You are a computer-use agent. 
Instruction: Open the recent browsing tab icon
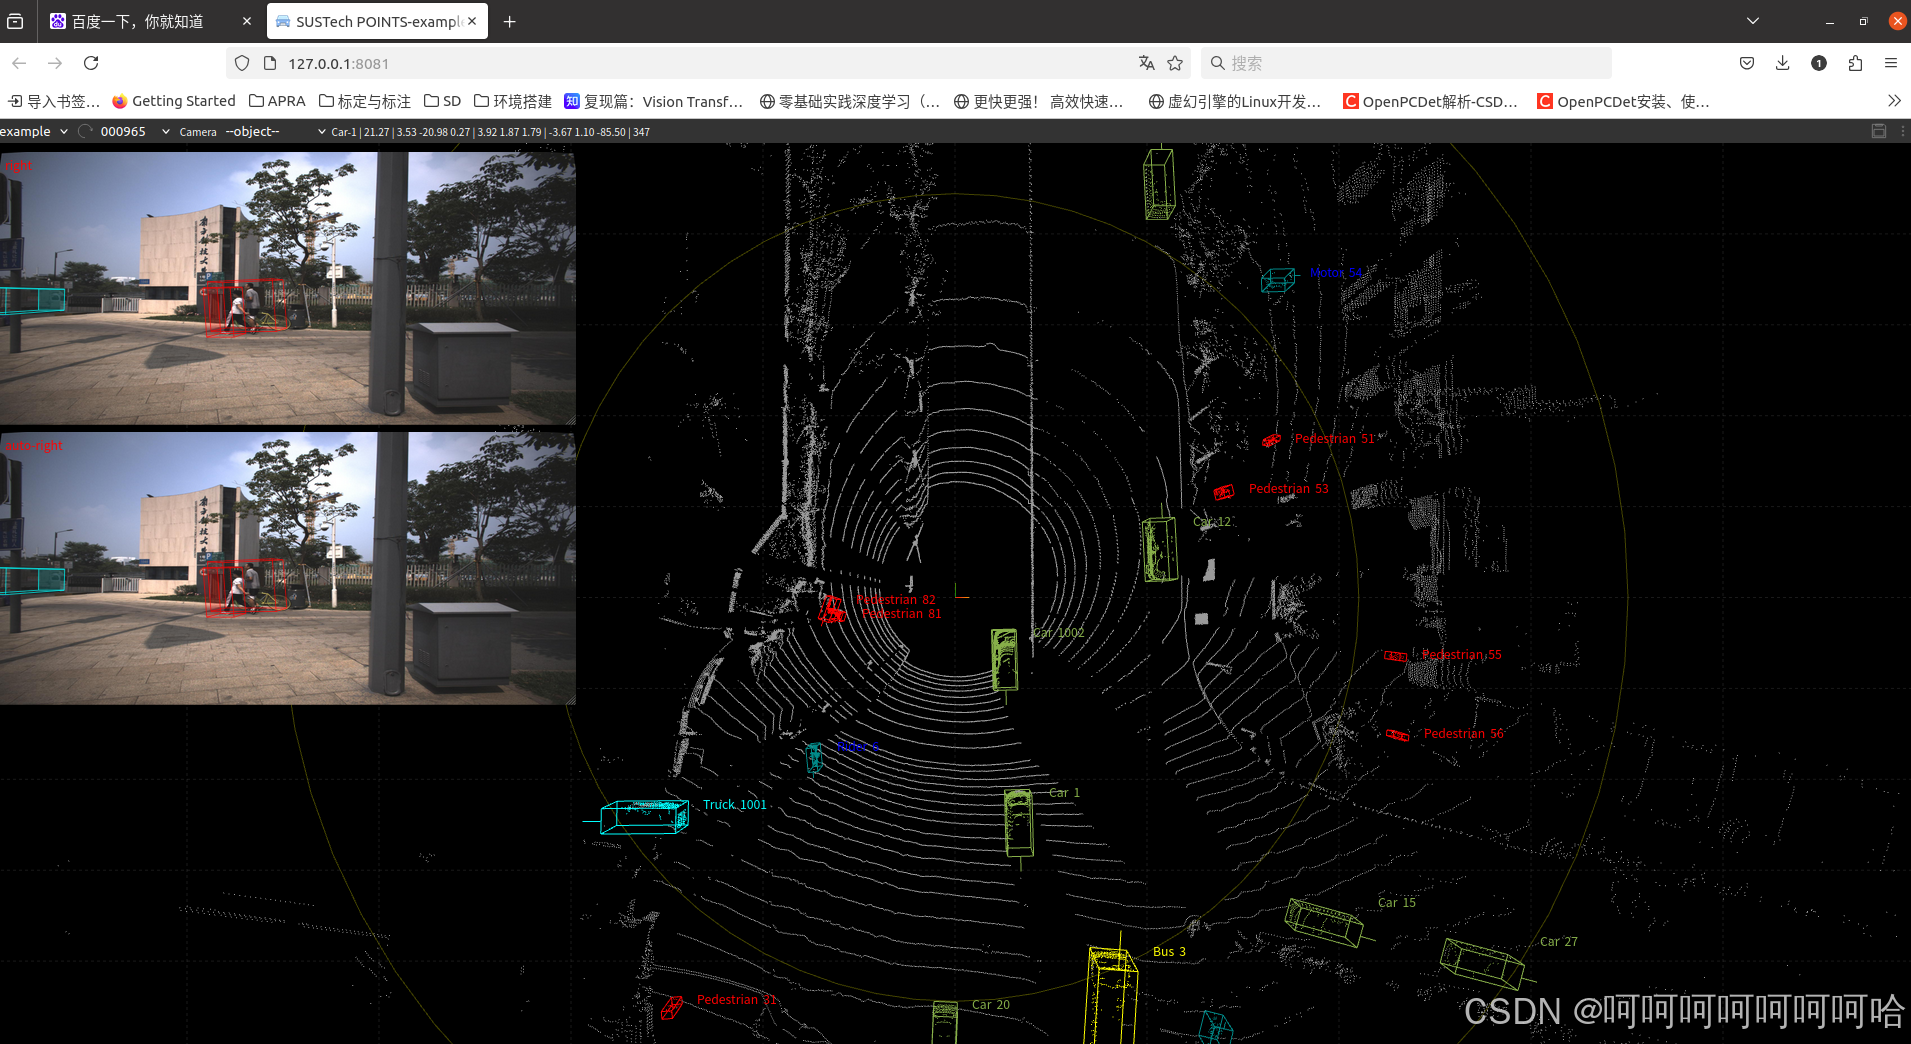(x=15, y=21)
